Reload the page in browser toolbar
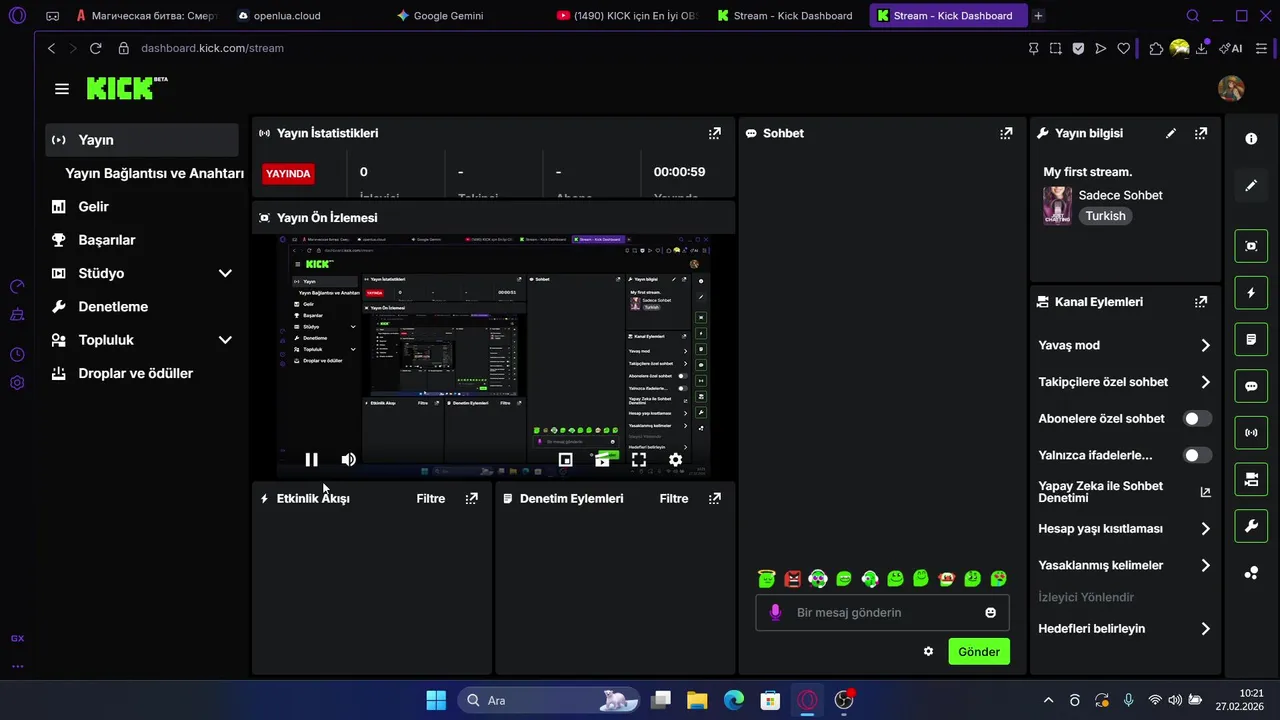This screenshot has height=720, width=1280. [95, 48]
